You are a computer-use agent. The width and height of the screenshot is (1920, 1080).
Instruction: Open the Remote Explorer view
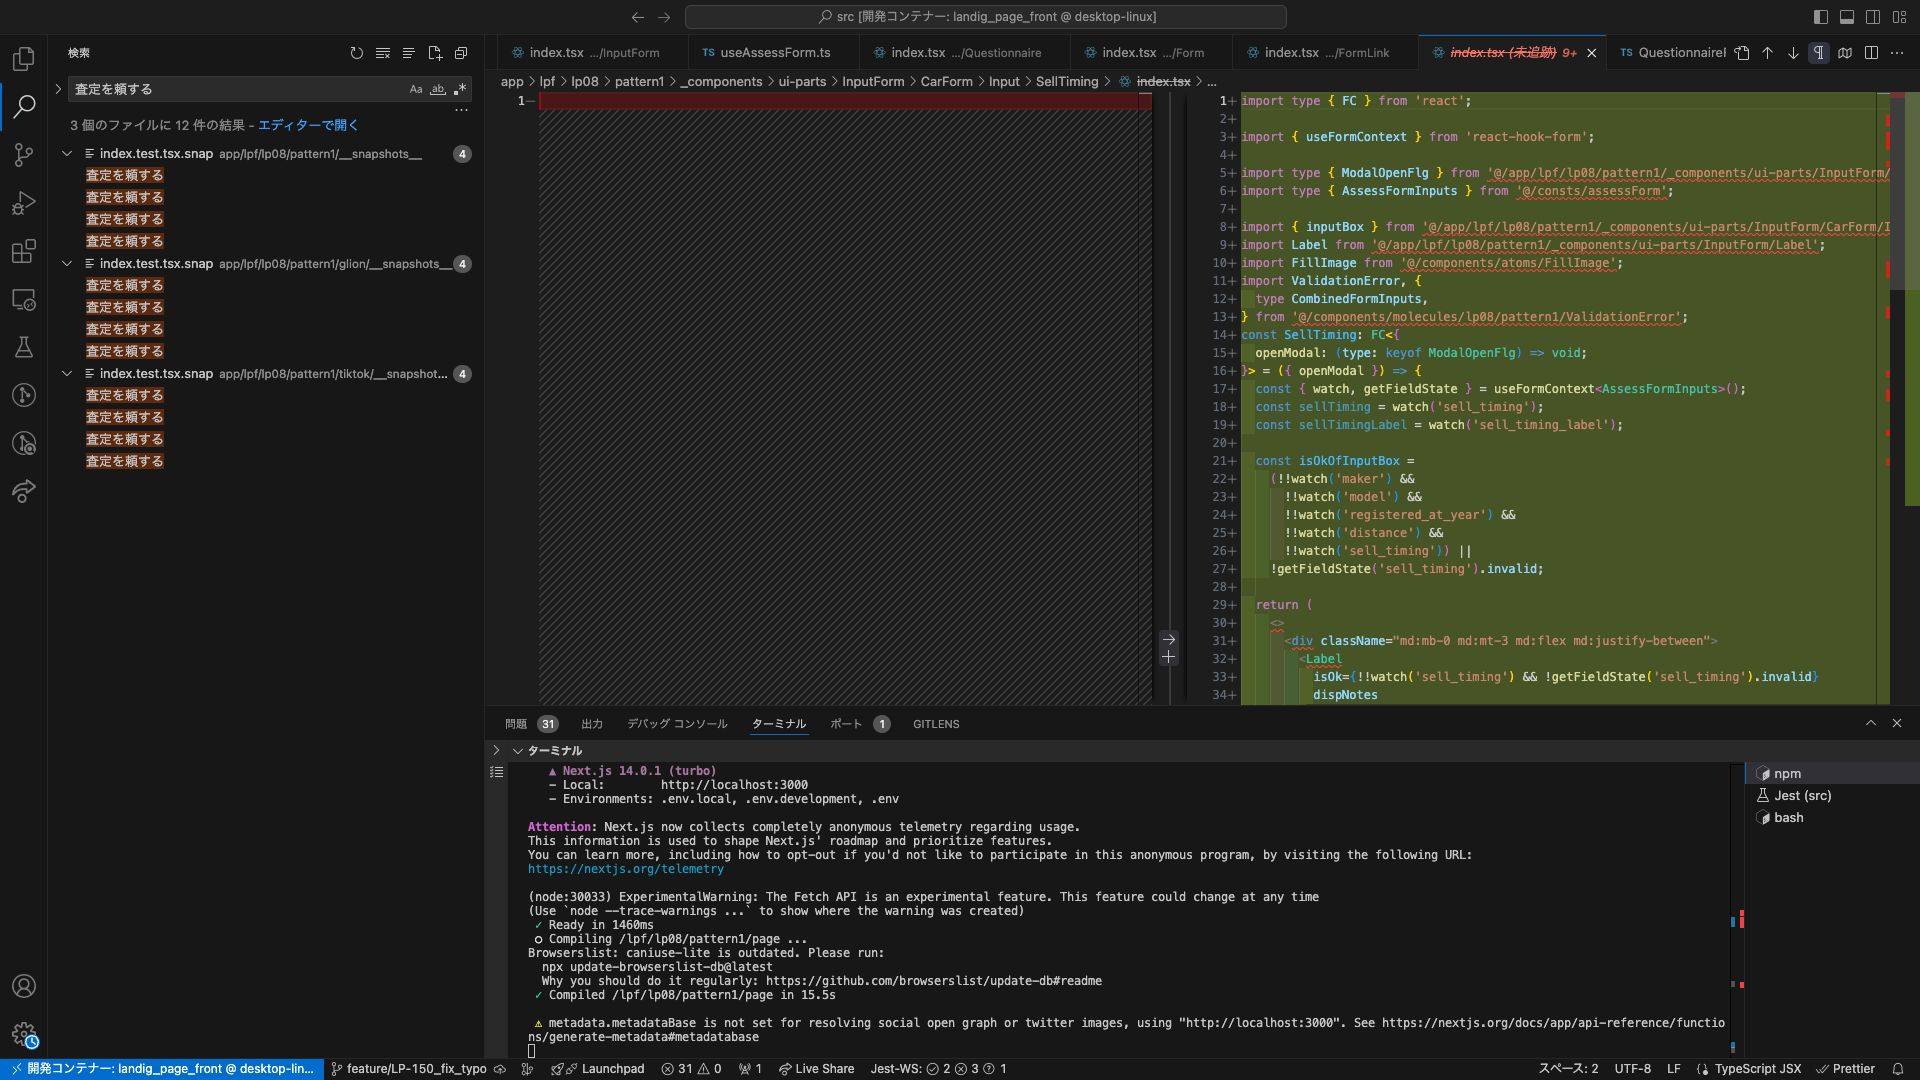[x=24, y=299]
